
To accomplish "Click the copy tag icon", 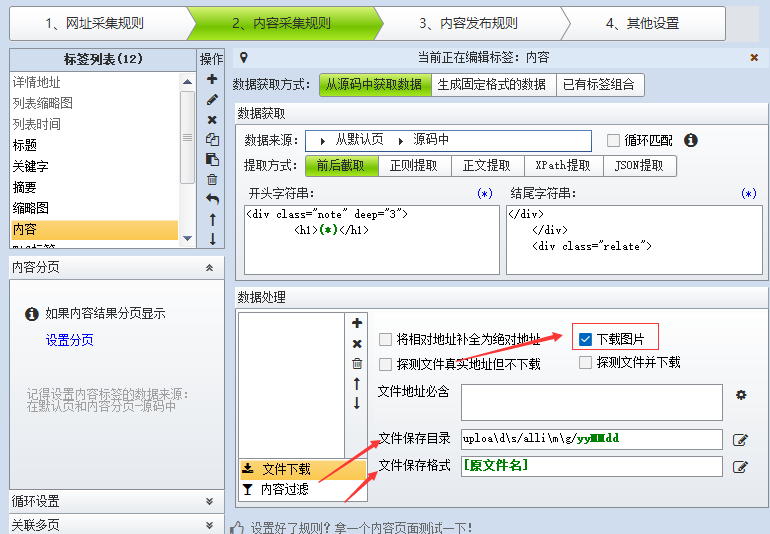I will (x=212, y=140).
